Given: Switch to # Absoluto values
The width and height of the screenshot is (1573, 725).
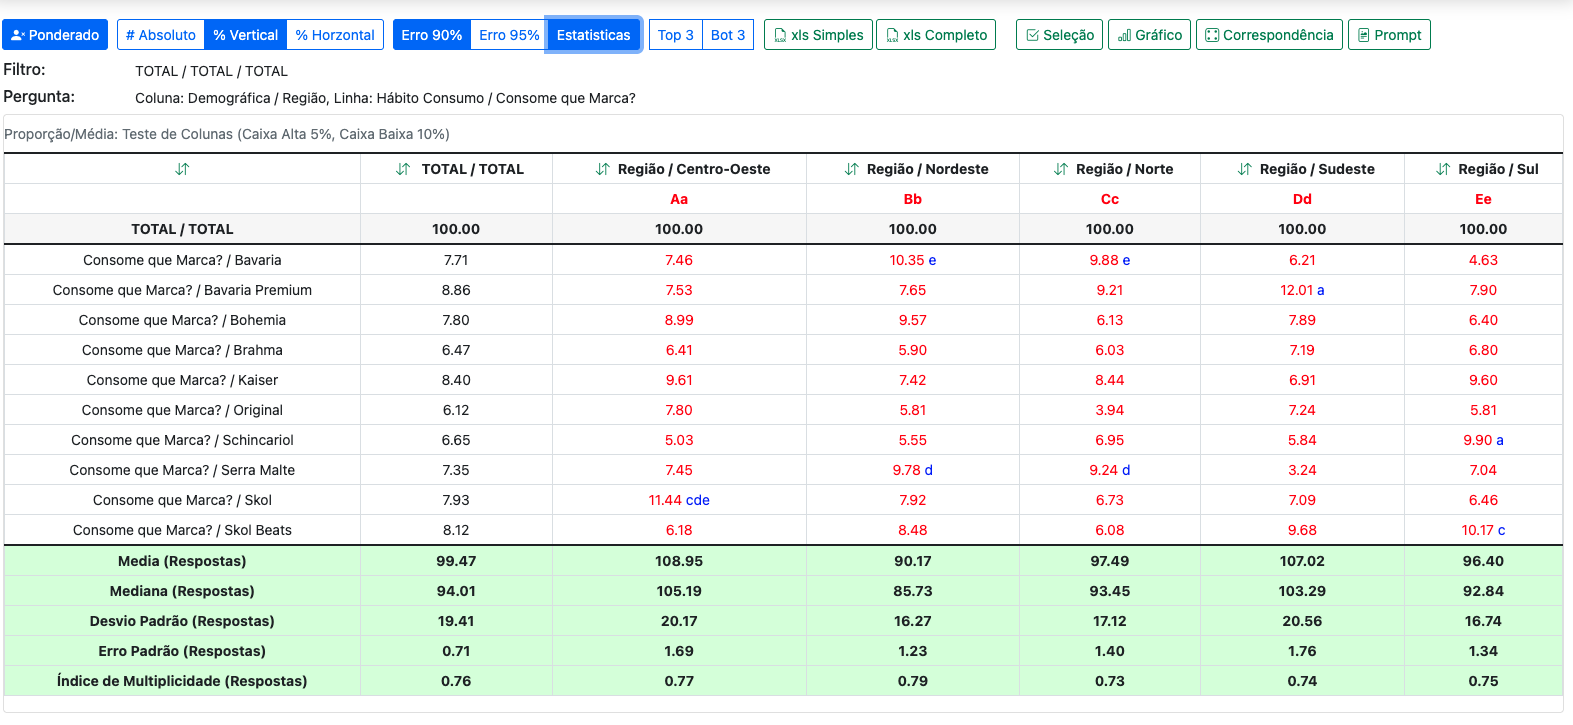Looking at the screenshot, I should tap(160, 35).
